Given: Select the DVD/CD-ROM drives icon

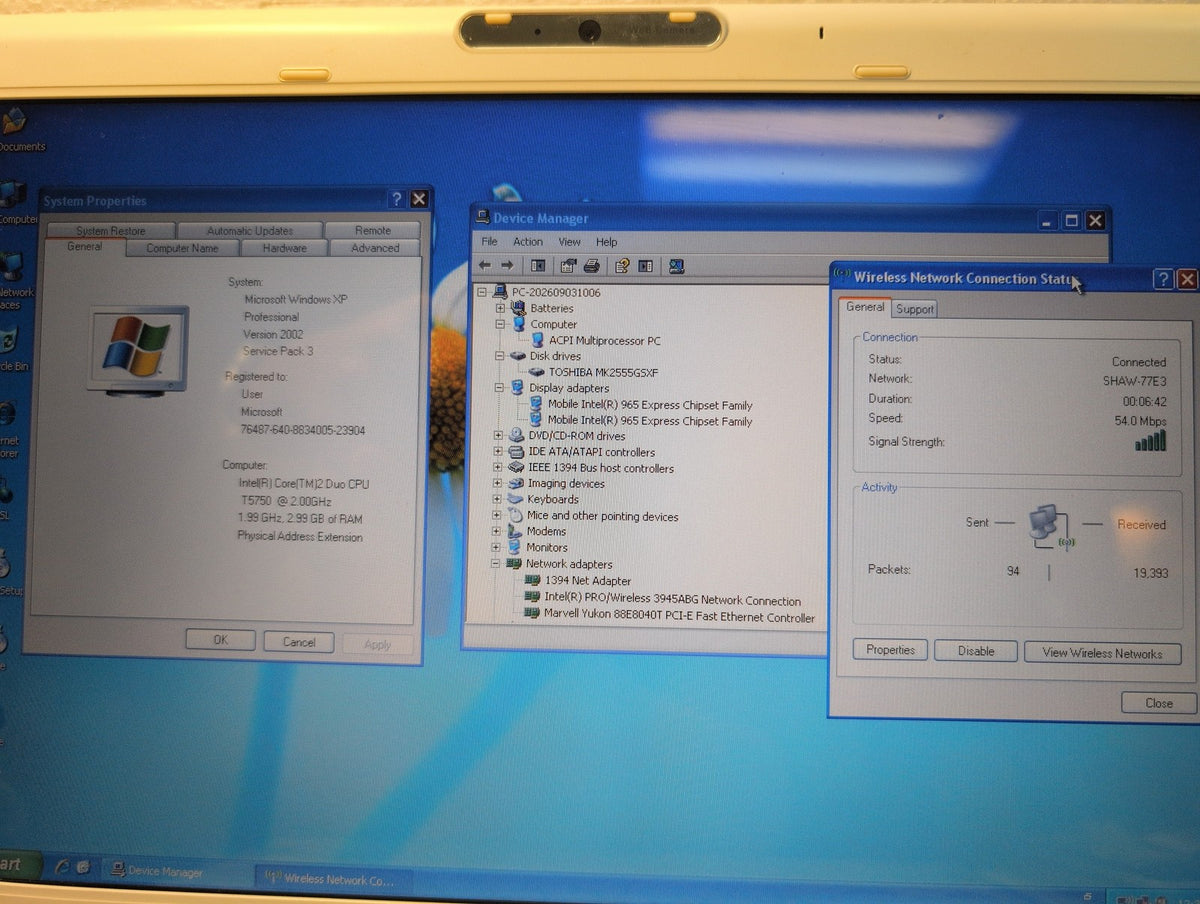Looking at the screenshot, I should 516,436.
